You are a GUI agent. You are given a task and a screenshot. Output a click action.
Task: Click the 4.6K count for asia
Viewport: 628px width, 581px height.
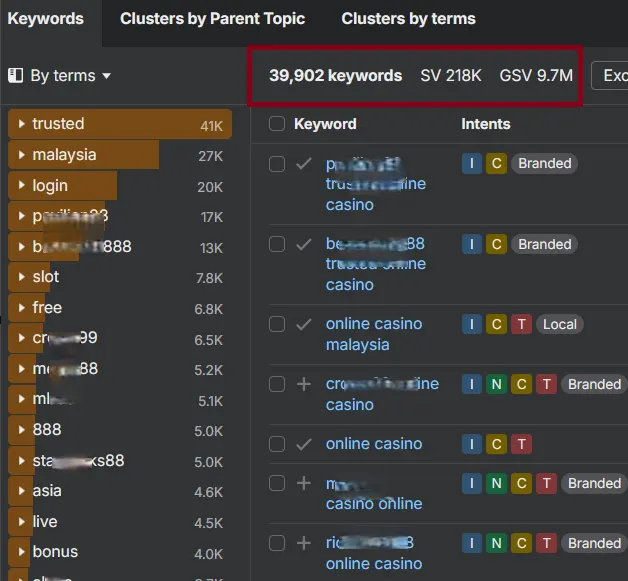(209, 492)
